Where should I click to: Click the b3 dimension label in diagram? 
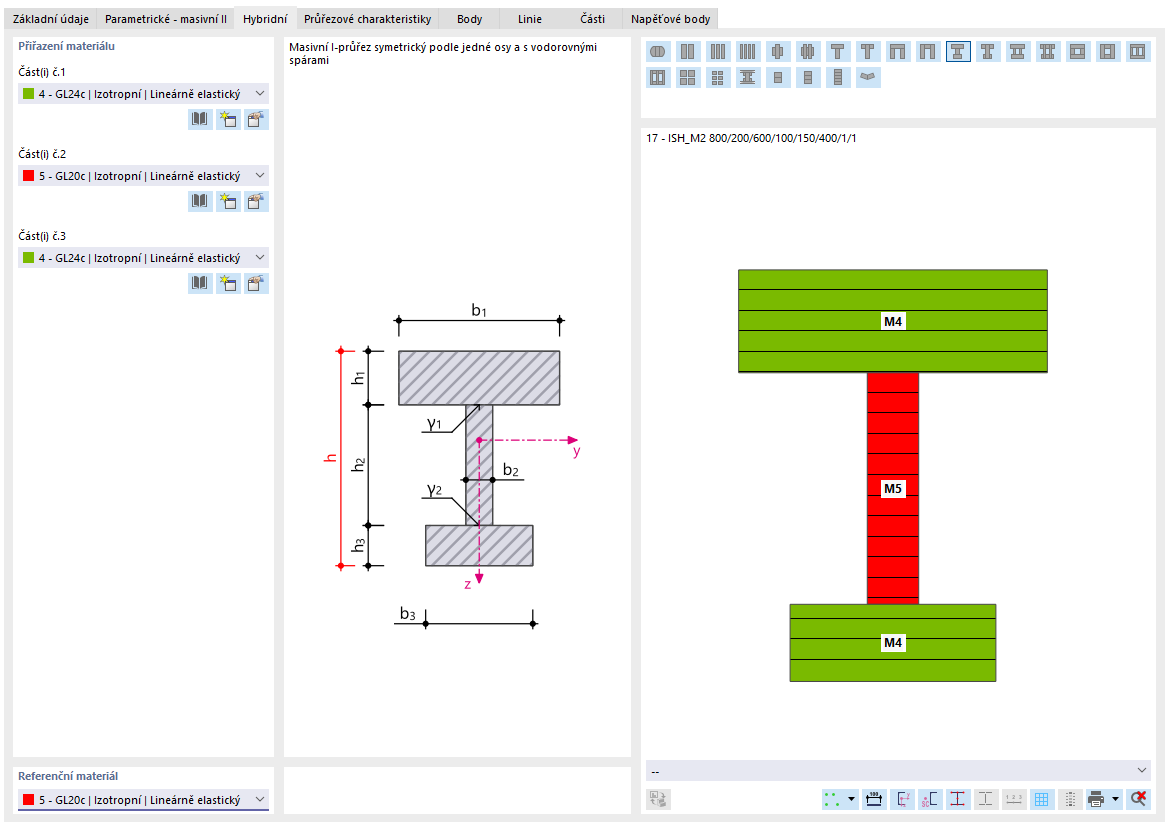click(408, 614)
